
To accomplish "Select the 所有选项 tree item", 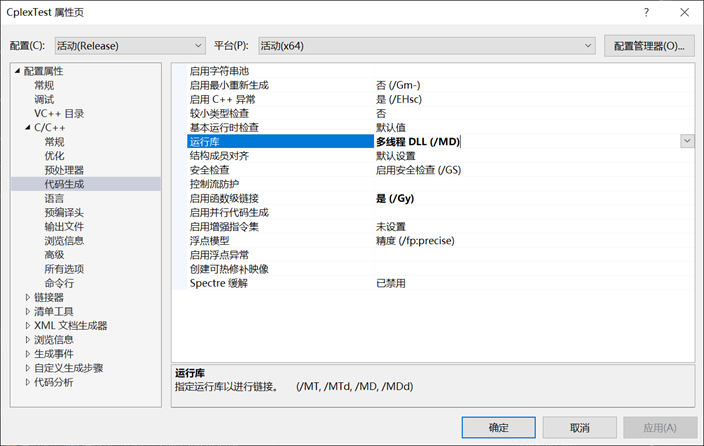I will point(64,269).
